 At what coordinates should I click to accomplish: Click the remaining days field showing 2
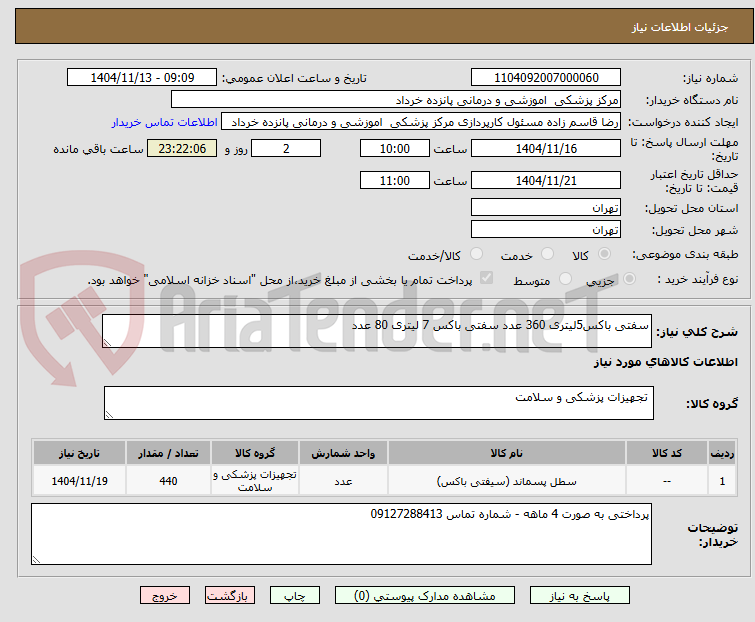coord(286,149)
